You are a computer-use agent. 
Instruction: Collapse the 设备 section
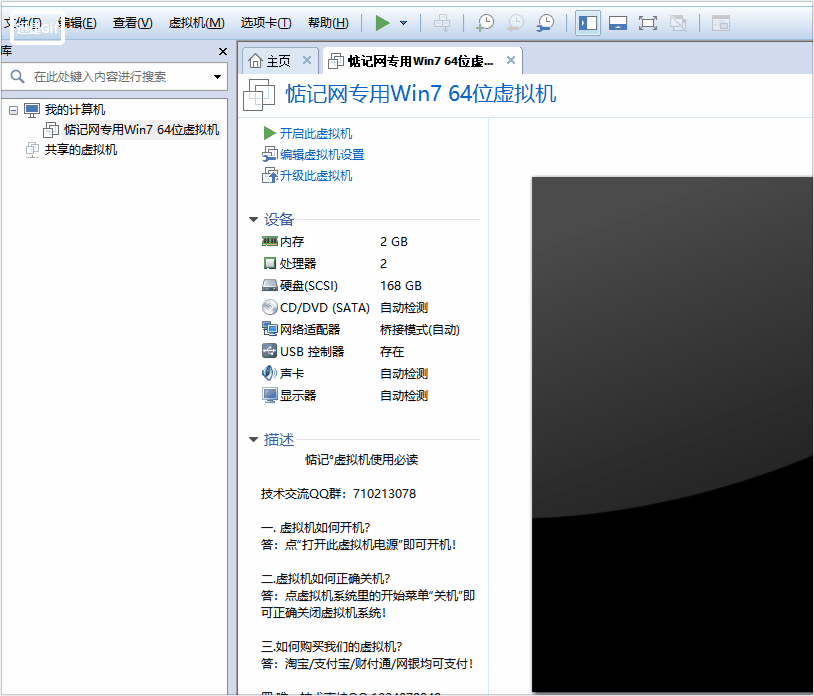253,220
